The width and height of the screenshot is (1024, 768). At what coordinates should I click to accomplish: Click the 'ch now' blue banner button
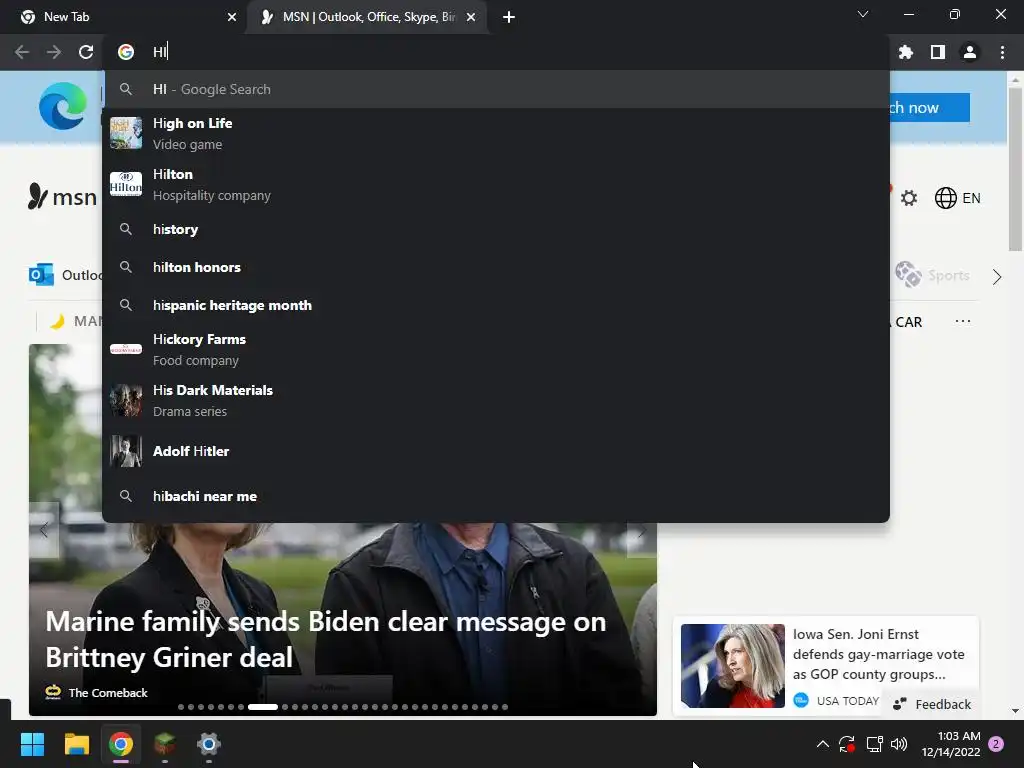[x=929, y=108]
